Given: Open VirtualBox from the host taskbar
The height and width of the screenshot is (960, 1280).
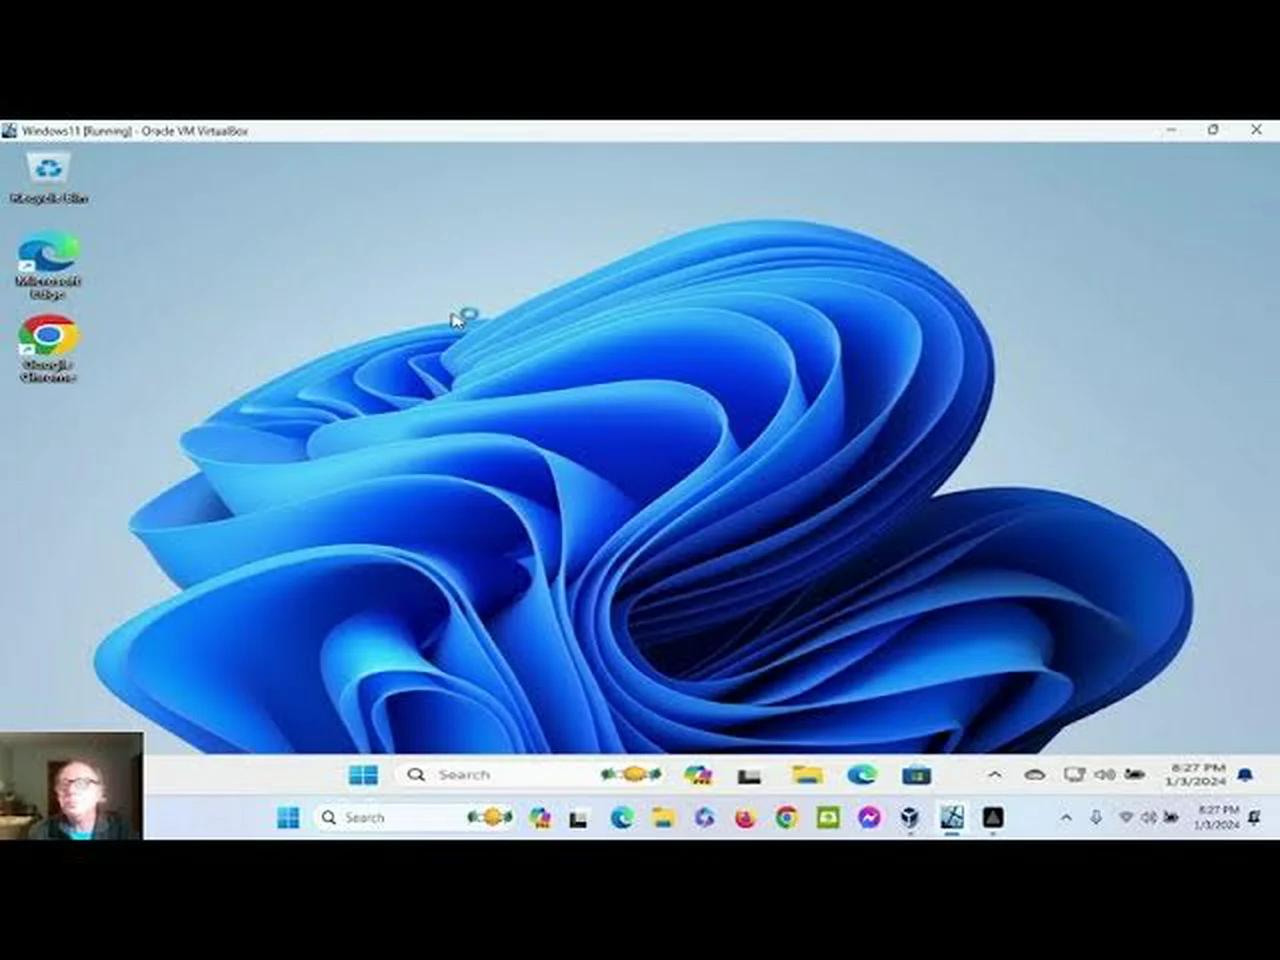Looking at the screenshot, I should pyautogui.click(x=908, y=817).
